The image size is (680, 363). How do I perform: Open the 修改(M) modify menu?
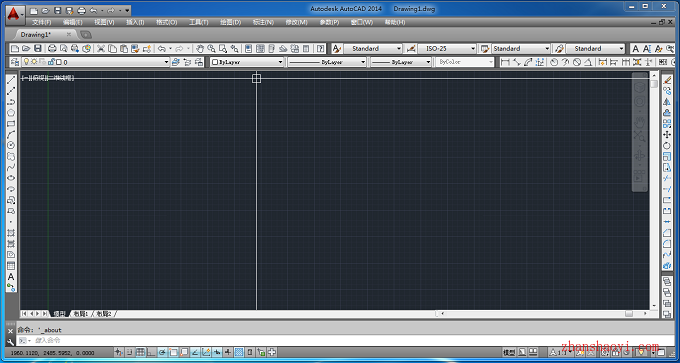pos(296,22)
